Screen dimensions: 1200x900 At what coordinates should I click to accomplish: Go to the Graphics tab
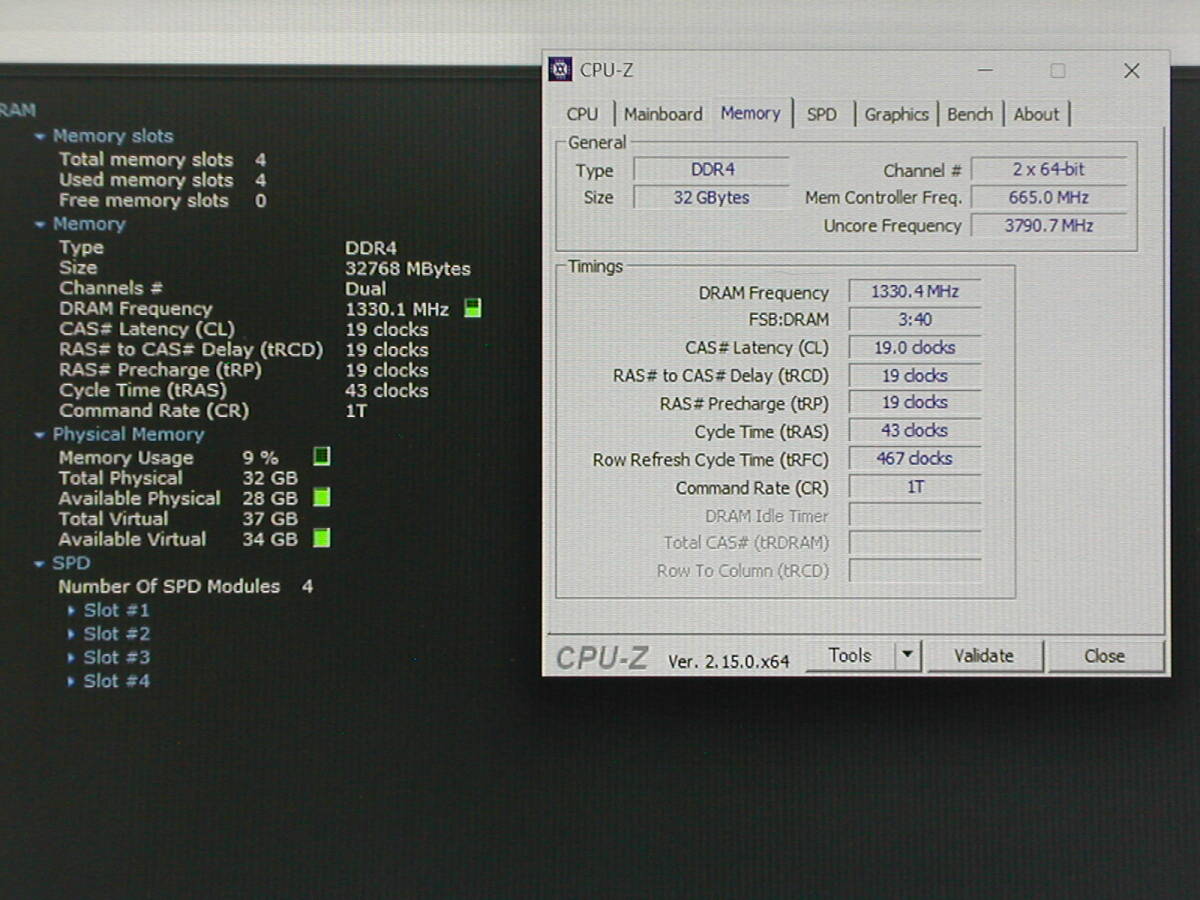[x=896, y=114]
